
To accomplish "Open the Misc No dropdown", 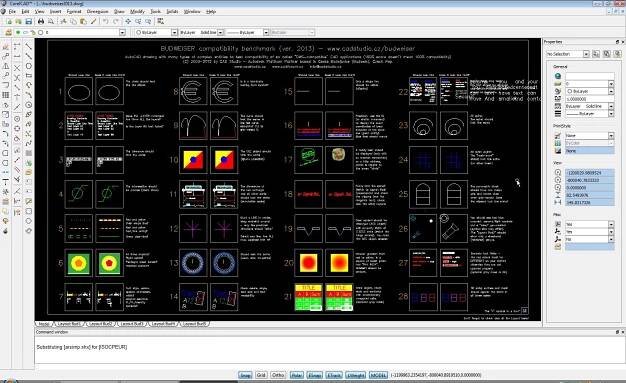I will (611, 239).
